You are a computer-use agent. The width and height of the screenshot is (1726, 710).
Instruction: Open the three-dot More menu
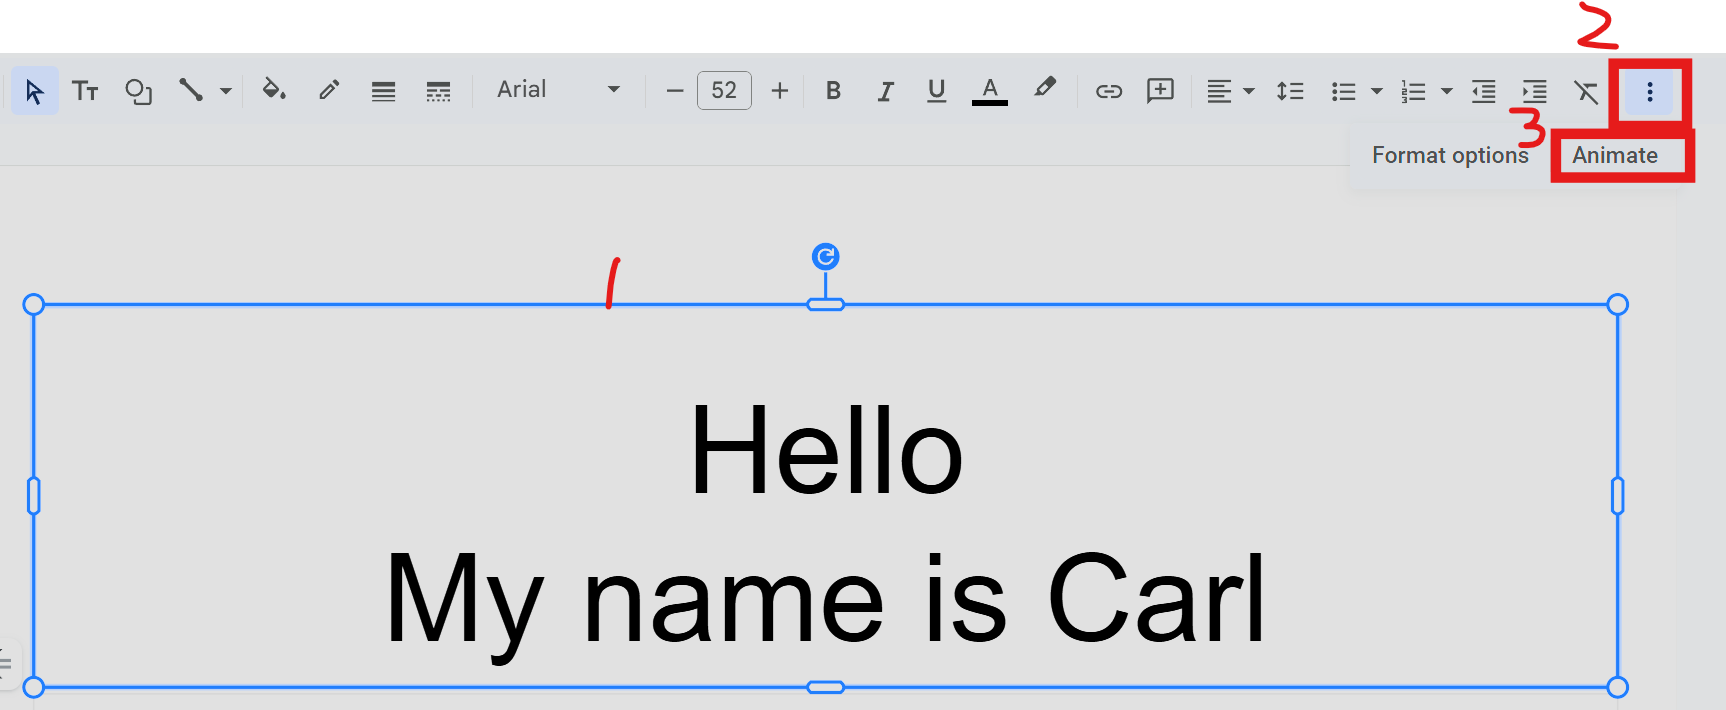(1650, 92)
